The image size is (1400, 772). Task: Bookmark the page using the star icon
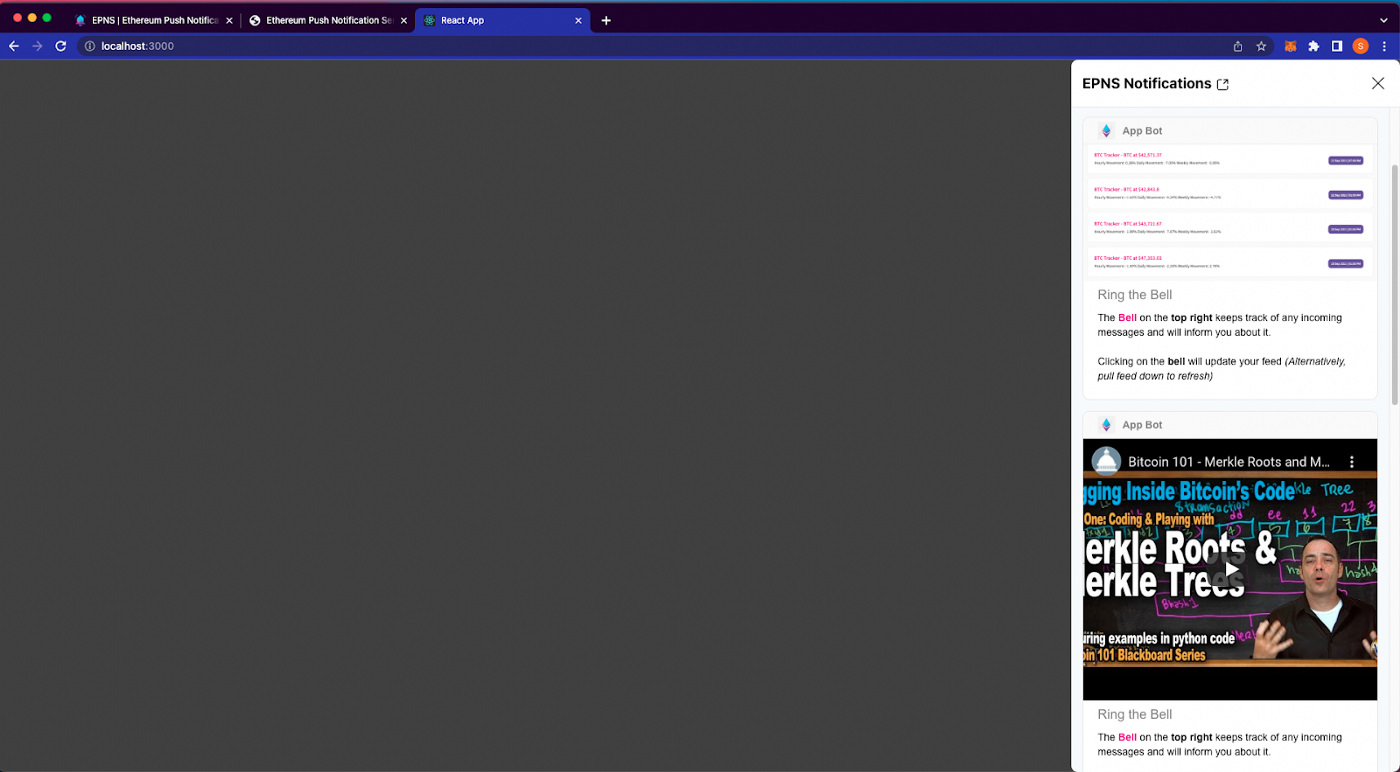point(1260,45)
